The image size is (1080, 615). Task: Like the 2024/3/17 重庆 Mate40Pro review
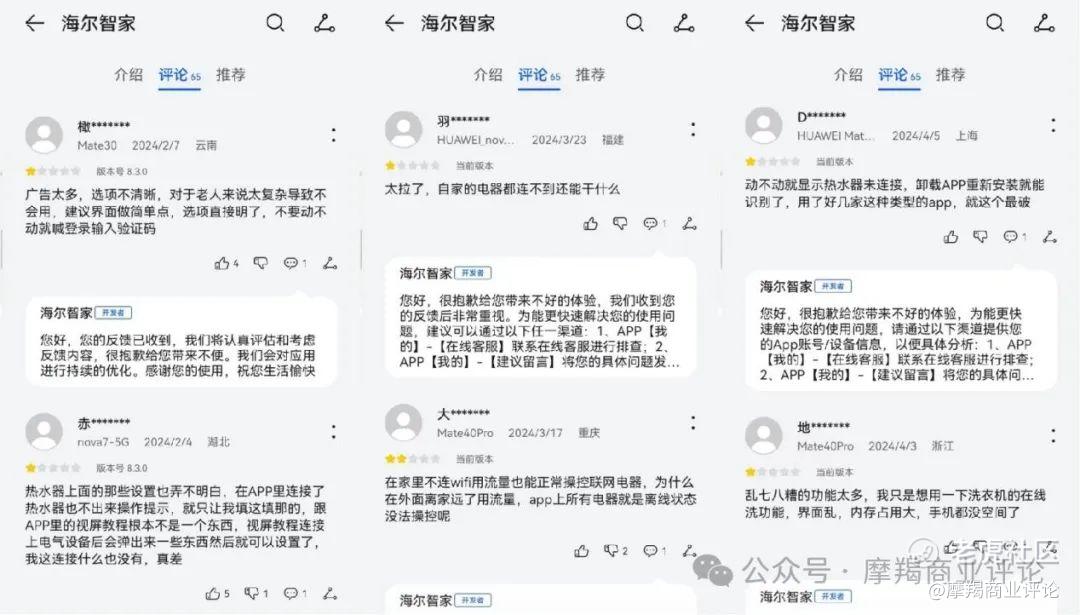coord(581,550)
